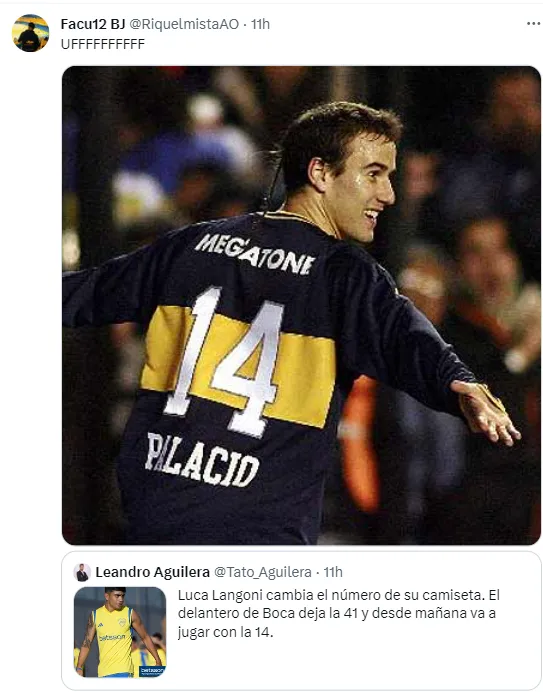Visit the @Tato_Aguilera handle
The image size is (543, 692).
click(263, 572)
